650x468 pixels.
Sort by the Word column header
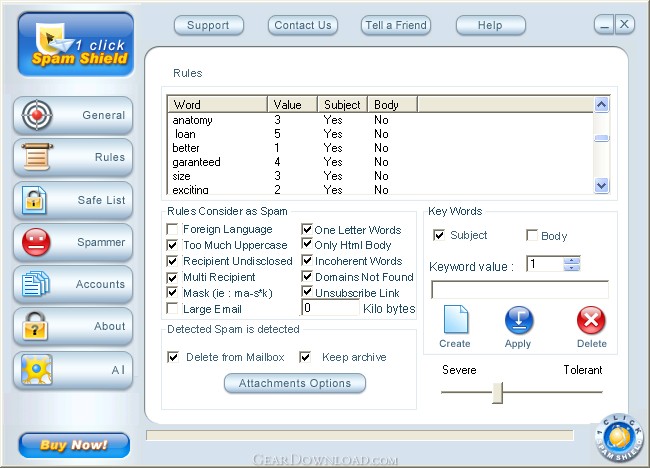pos(217,104)
